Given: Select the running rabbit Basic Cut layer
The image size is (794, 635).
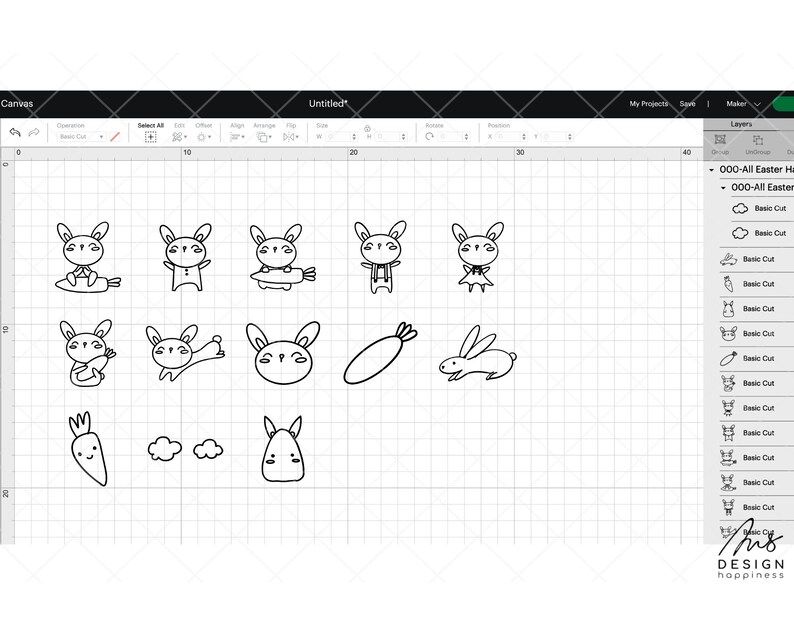Looking at the screenshot, I should (x=757, y=259).
